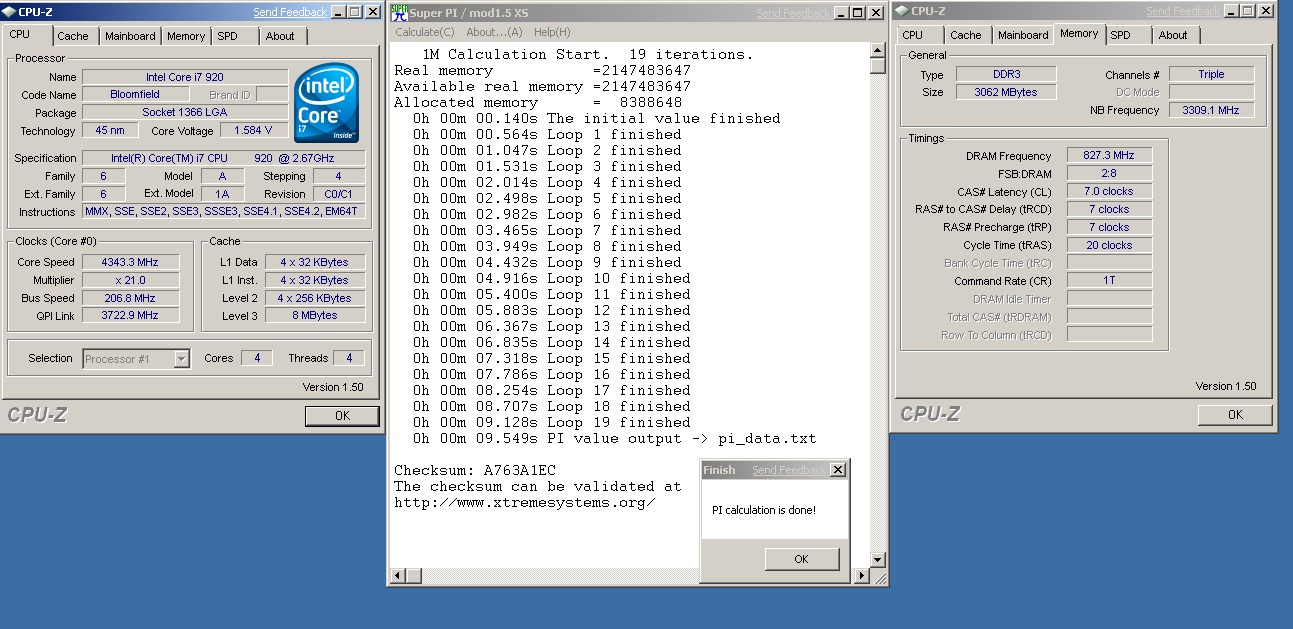The image size is (1293, 629).
Task: Open the Help(H) menu in Super PI
Action: 552,32
